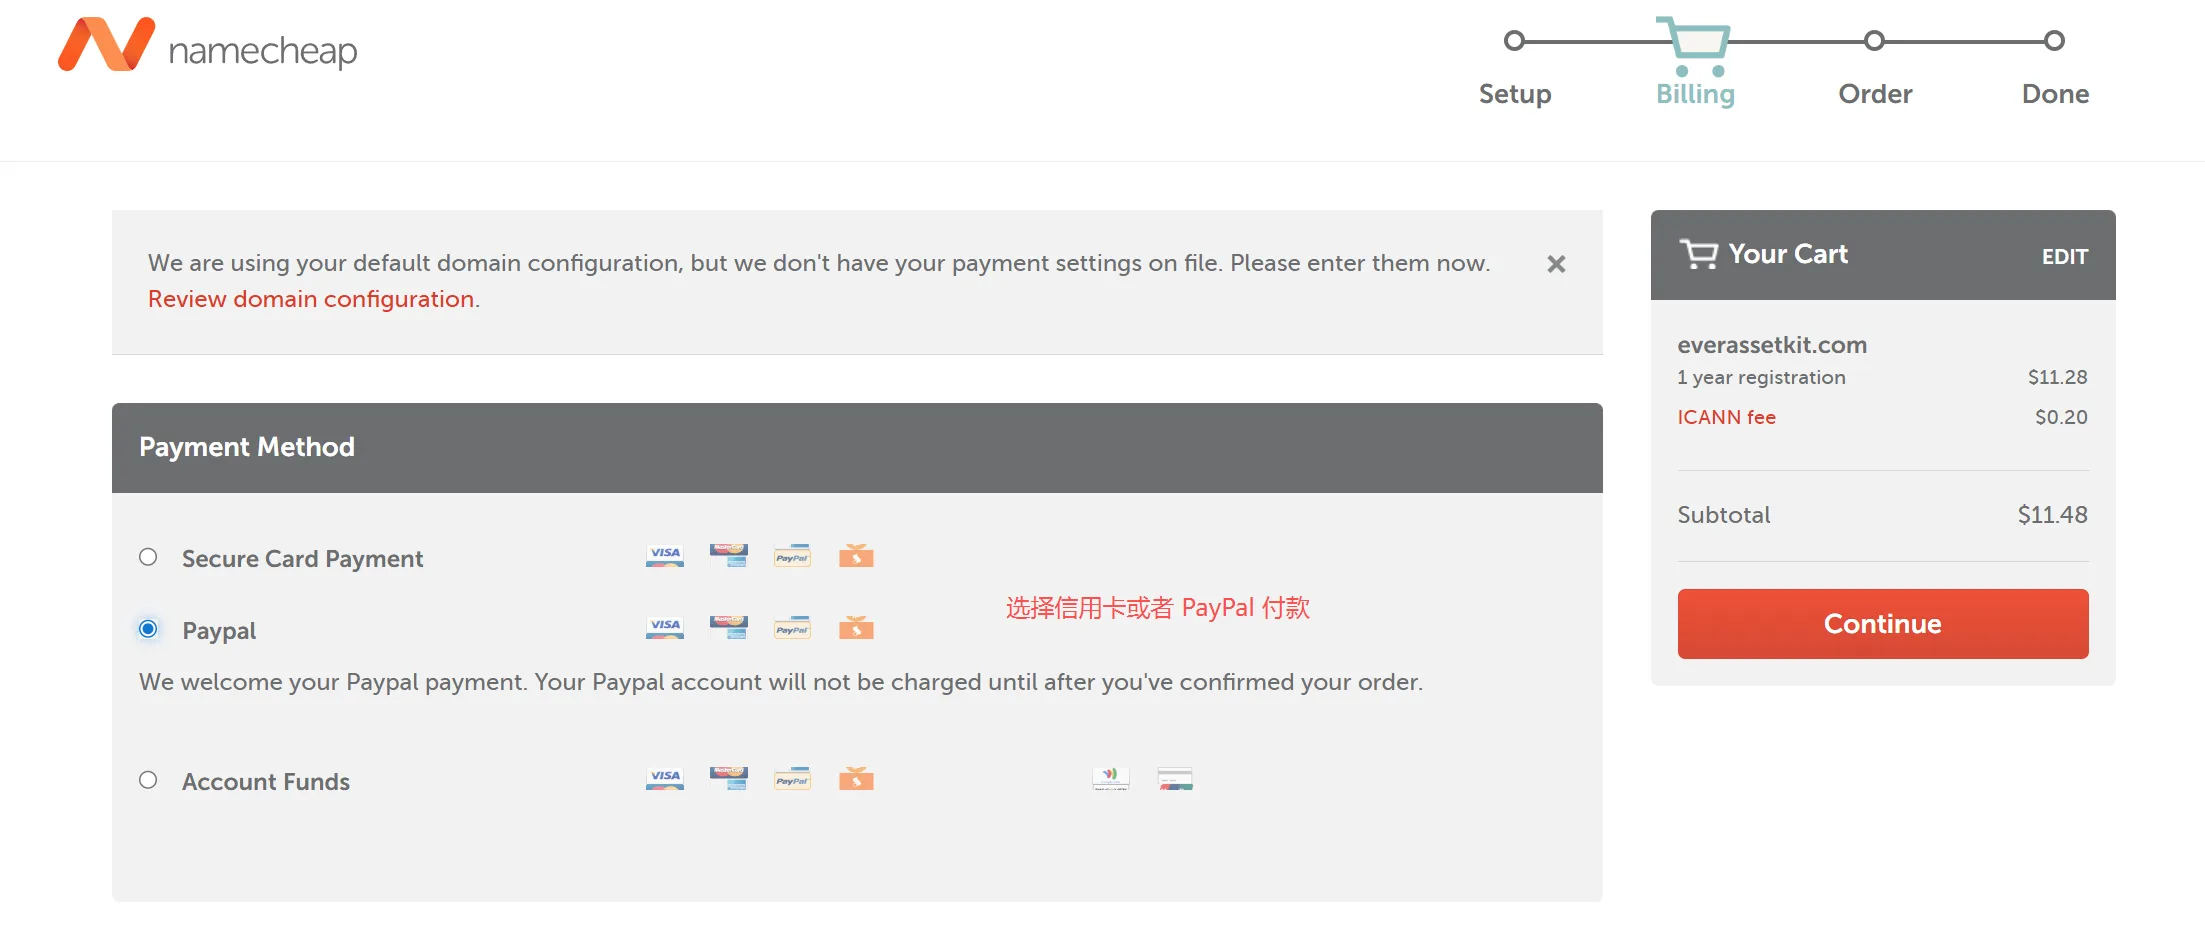The width and height of the screenshot is (2205, 927).
Task: Click the PayPal logo icon in Account Funds row
Action: coord(791,778)
